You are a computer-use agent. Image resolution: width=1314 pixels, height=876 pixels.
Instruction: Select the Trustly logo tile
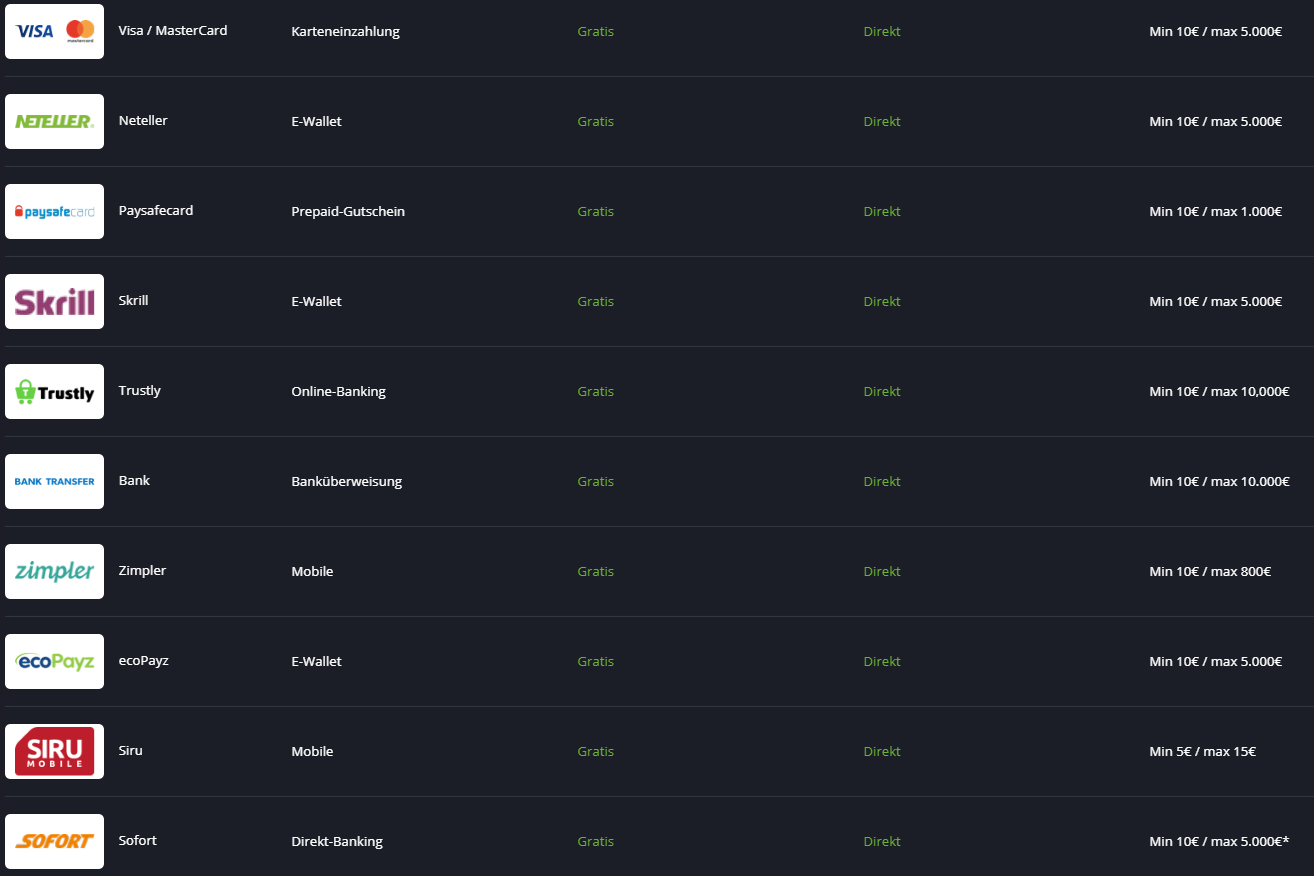[x=54, y=391]
